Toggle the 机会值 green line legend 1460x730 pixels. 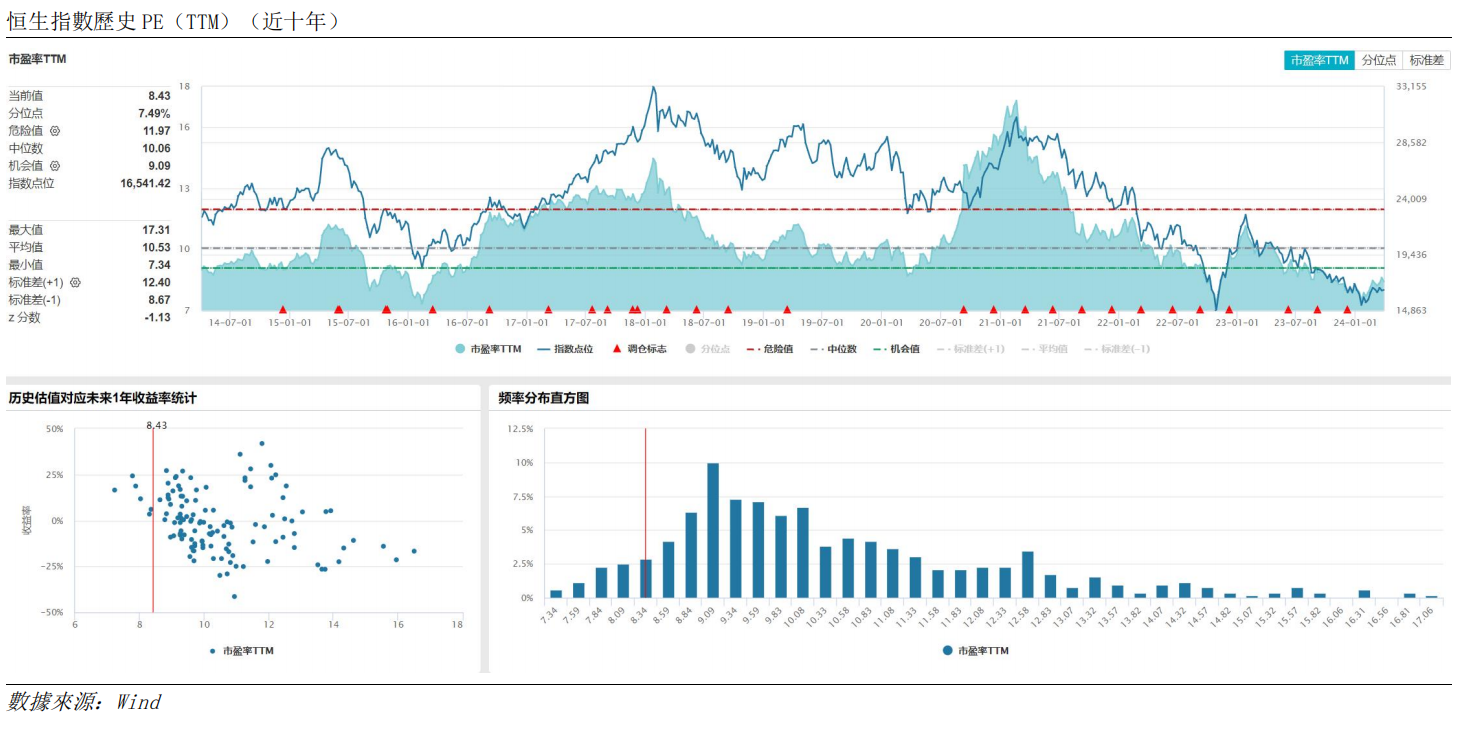pos(897,349)
